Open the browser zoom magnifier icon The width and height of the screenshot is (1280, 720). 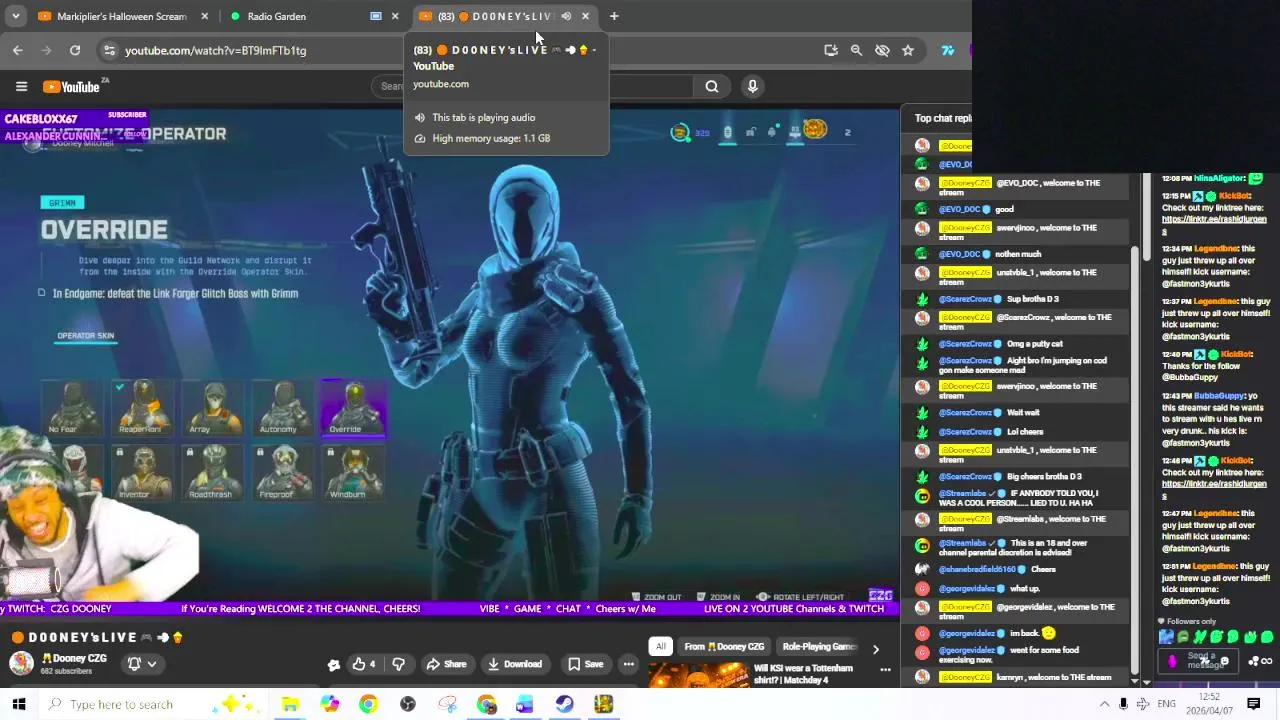coord(856,50)
